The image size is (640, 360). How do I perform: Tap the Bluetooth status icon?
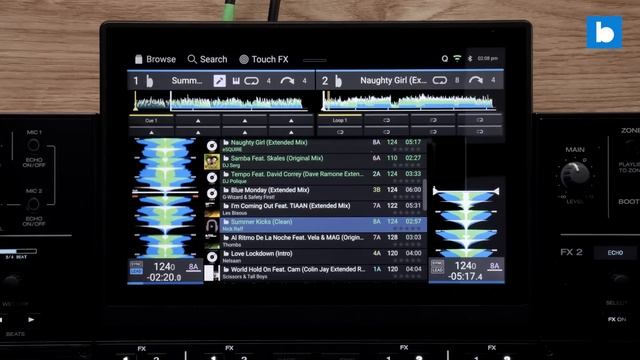470,59
